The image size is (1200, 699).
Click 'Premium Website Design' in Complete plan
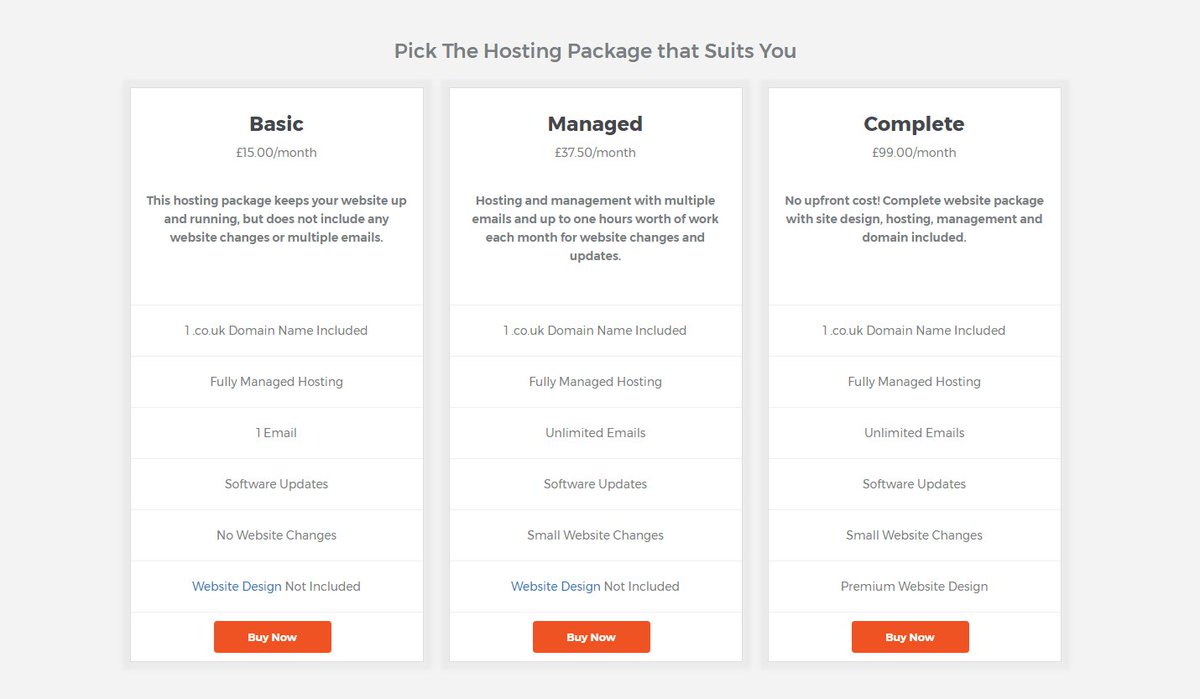[x=914, y=586]
